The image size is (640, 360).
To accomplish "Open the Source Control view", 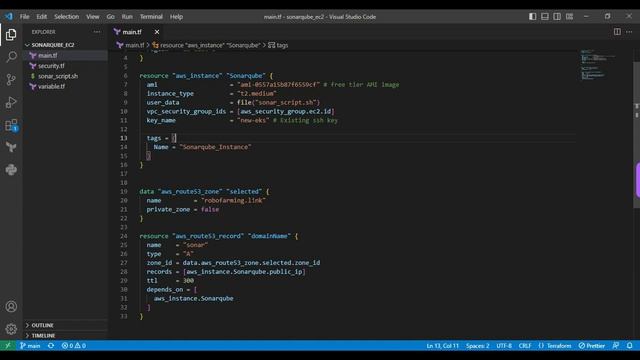I will click(x=11, y=80).
